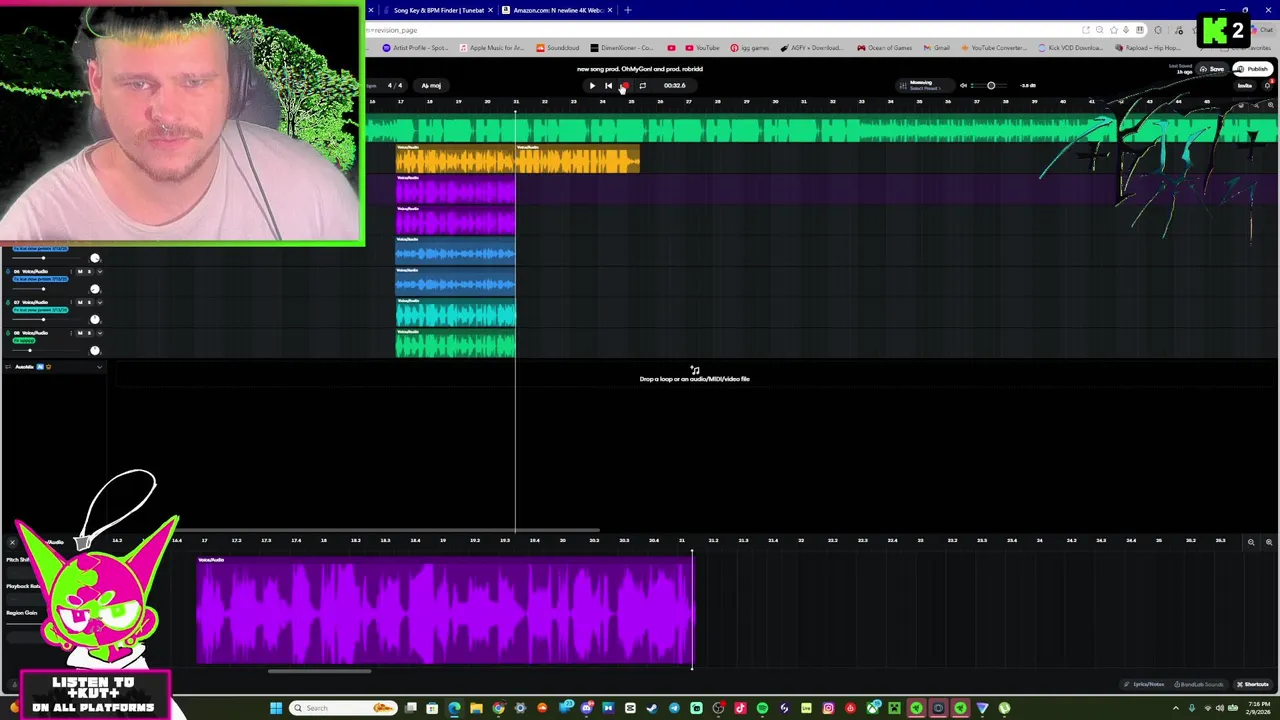This screenshot has width=1280, height=720.
Task: Click the taskbar Search box
Action: (343, 708)
